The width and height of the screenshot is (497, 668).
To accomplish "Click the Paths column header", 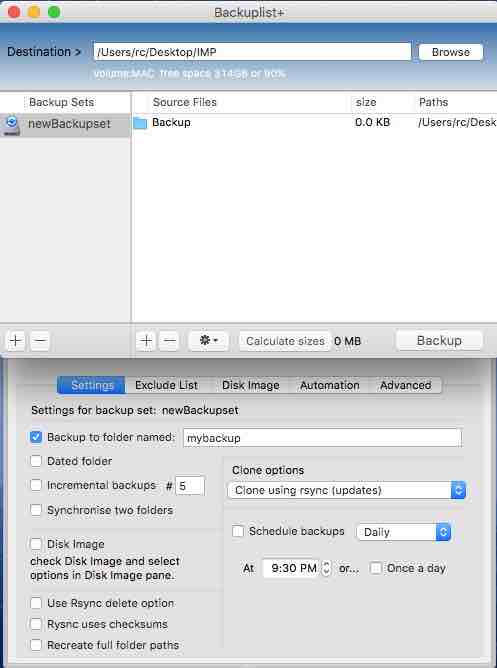I will click(x=433, y=102).
